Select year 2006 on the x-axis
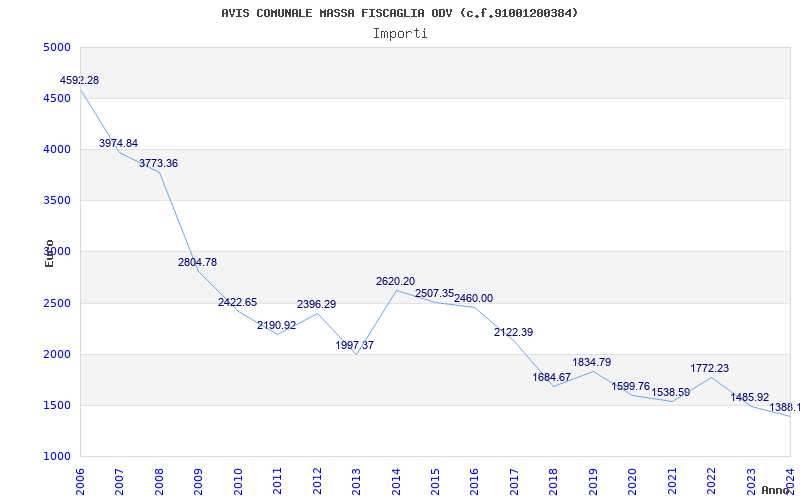This screenshot has height=500, width=800. pos(80,481)
